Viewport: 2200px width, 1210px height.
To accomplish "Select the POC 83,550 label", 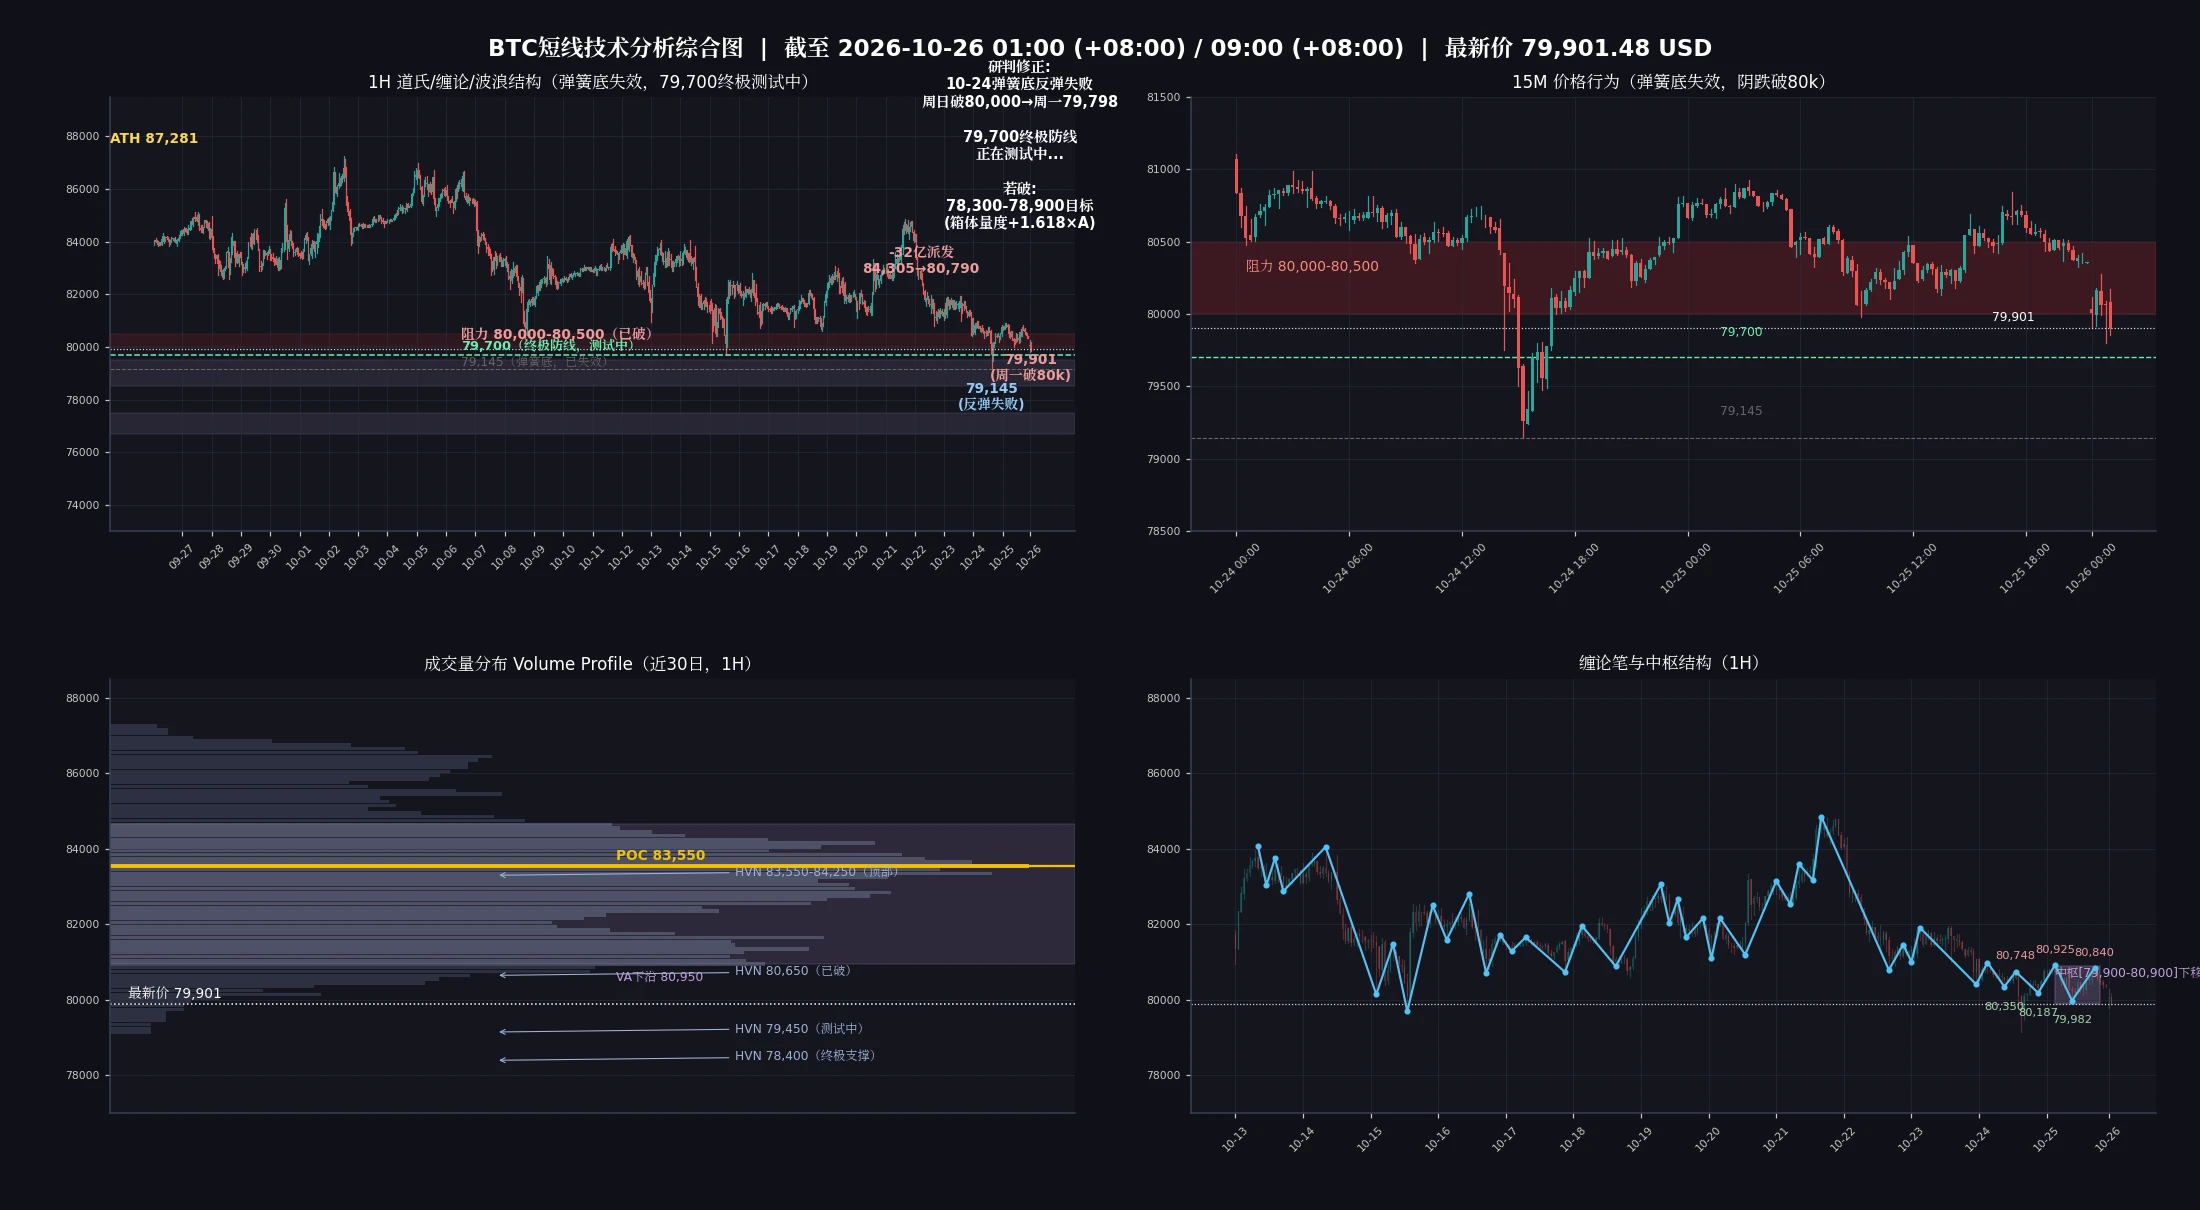I will pos(660,855).
